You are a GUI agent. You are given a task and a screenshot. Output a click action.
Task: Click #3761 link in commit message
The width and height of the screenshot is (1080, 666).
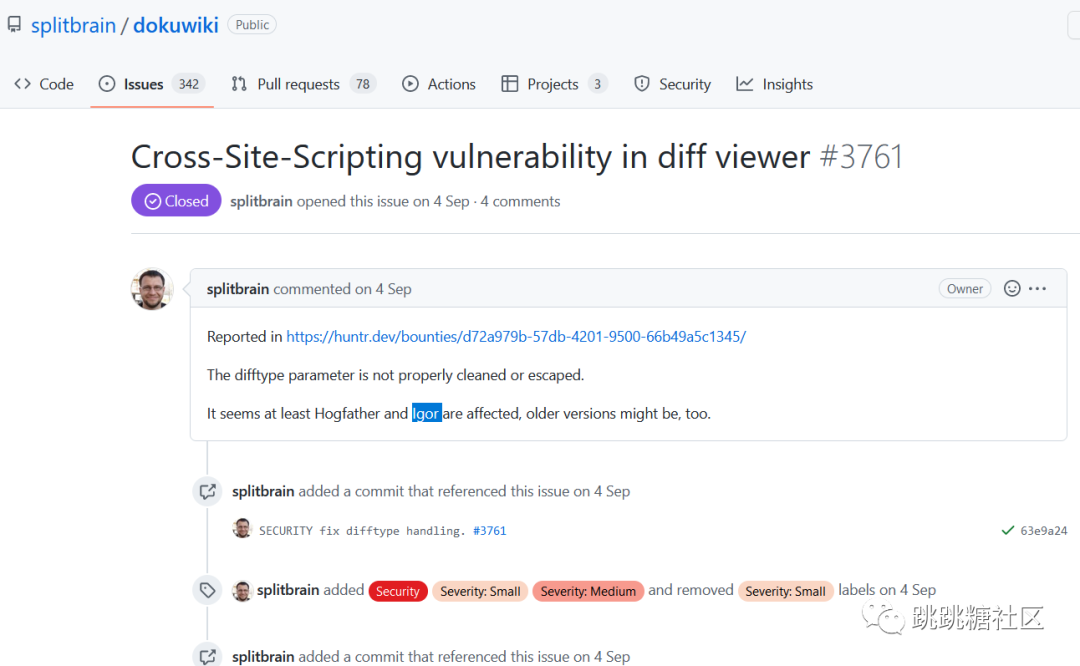[x=489, y=530]
